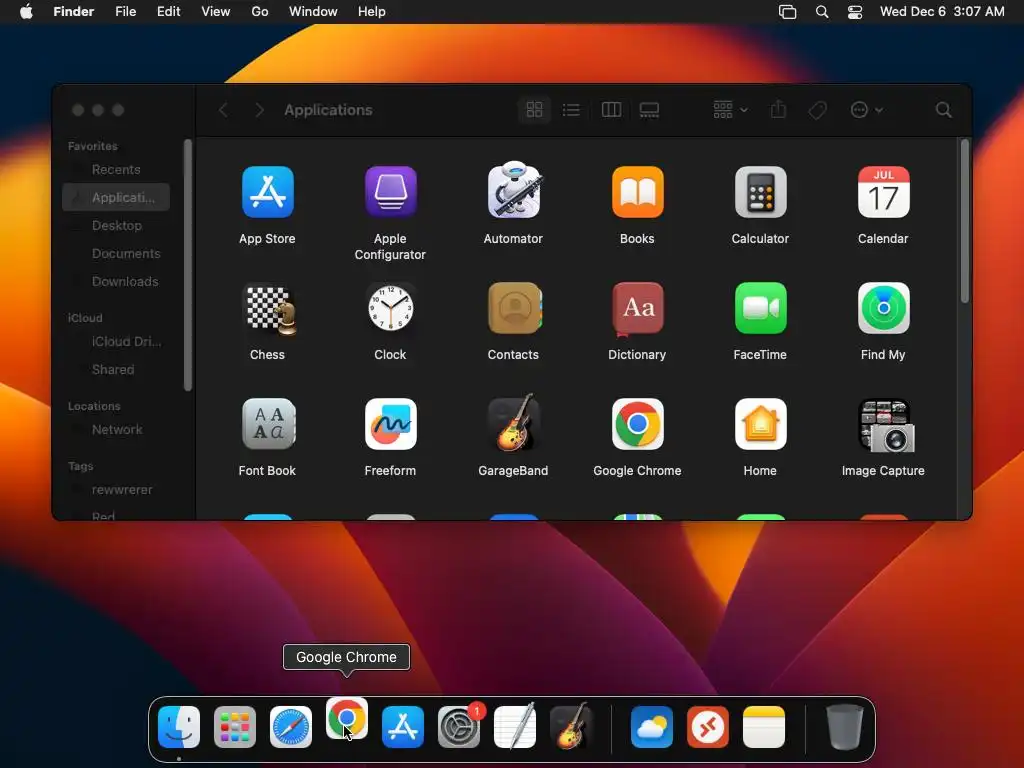Image resolution: width=1024 pixels, height=768 pixels.
Task: Open the Calculator app icon
Action: point(760,192)
